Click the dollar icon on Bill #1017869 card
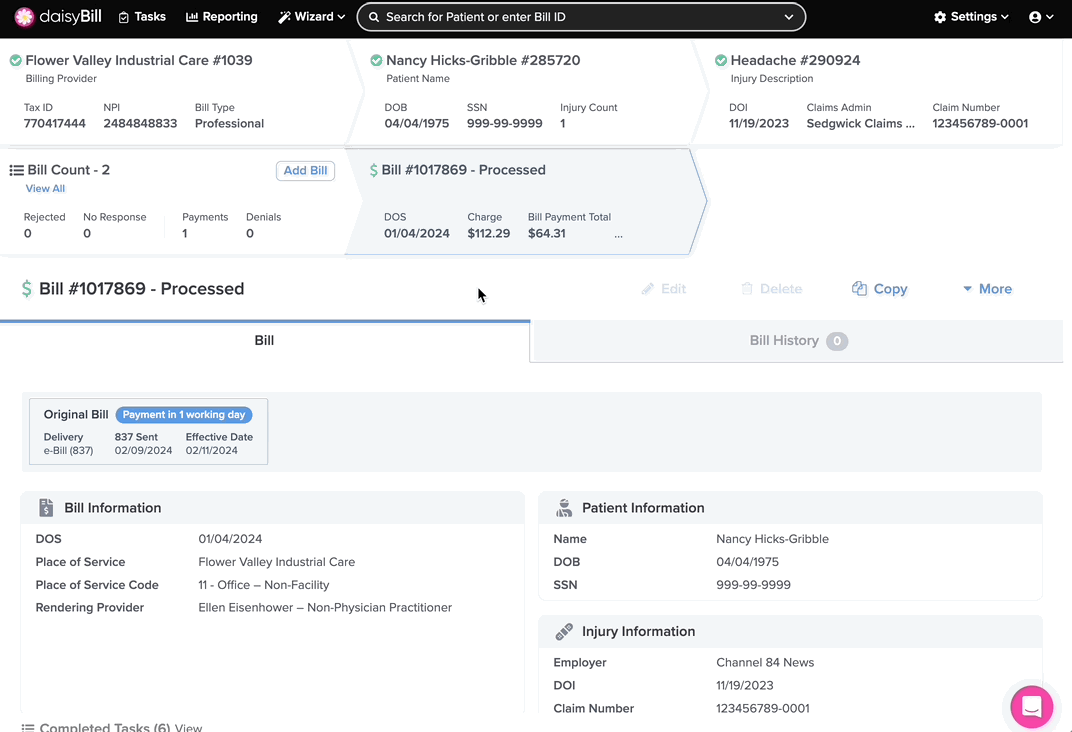 [x=373, y=170]
